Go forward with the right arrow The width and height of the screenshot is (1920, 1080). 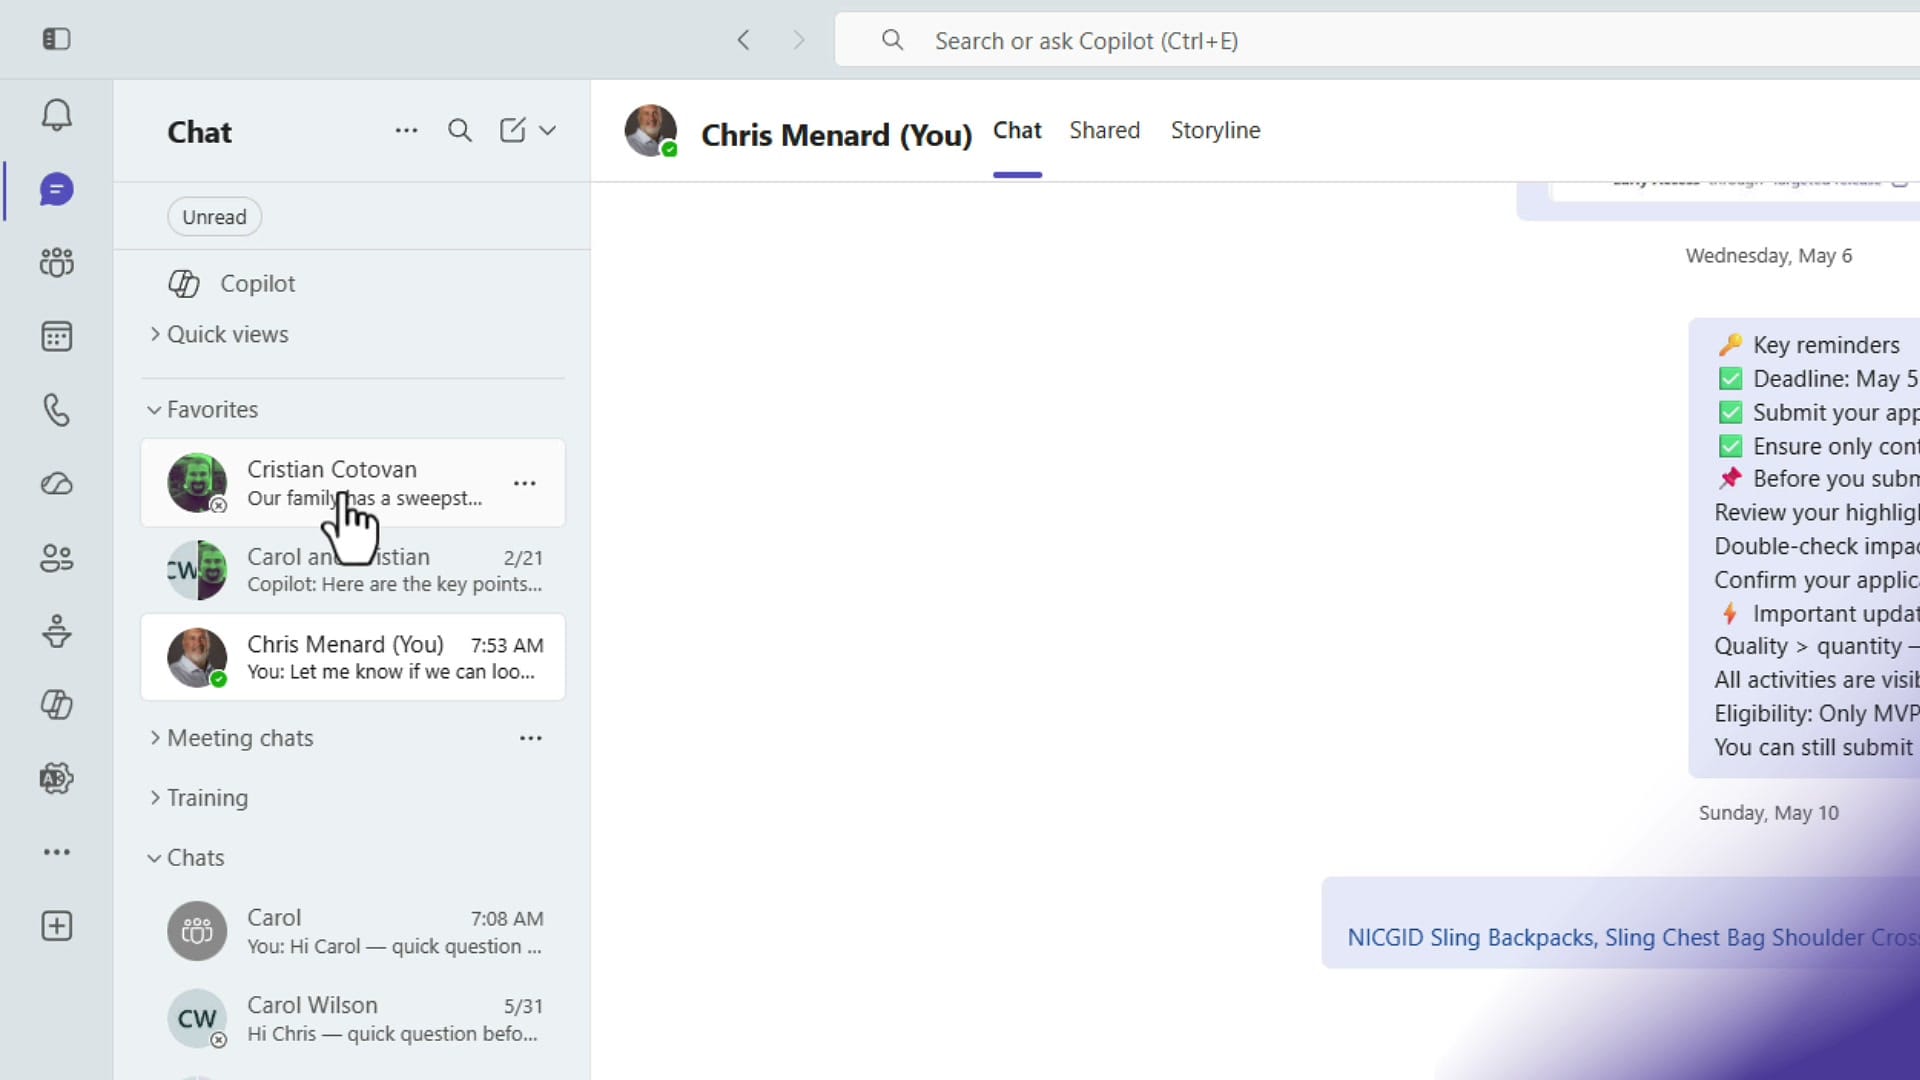[798, 40]
